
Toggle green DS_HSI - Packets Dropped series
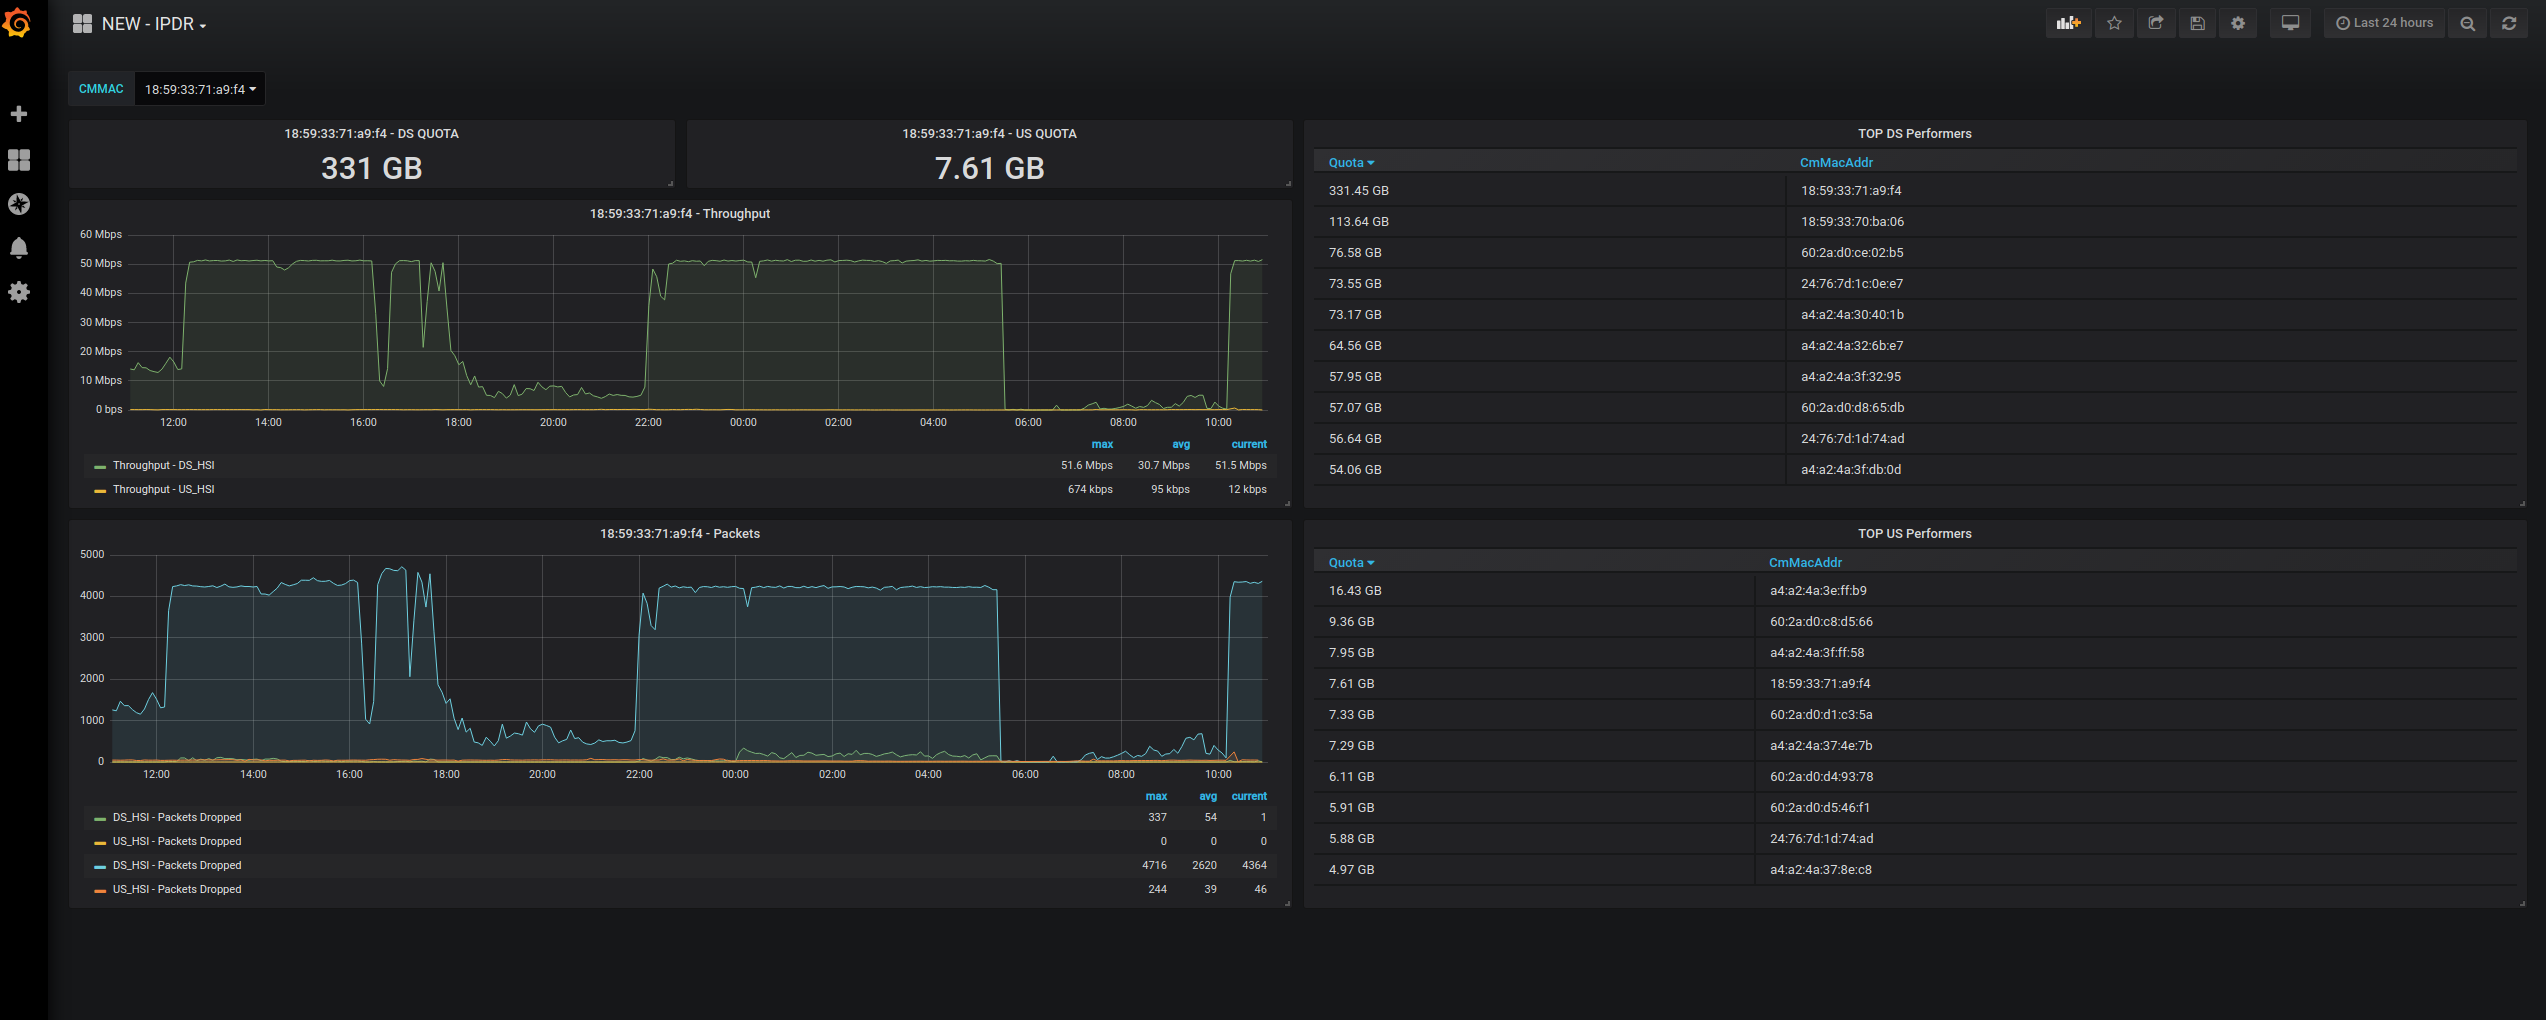(x=177, y=818)
